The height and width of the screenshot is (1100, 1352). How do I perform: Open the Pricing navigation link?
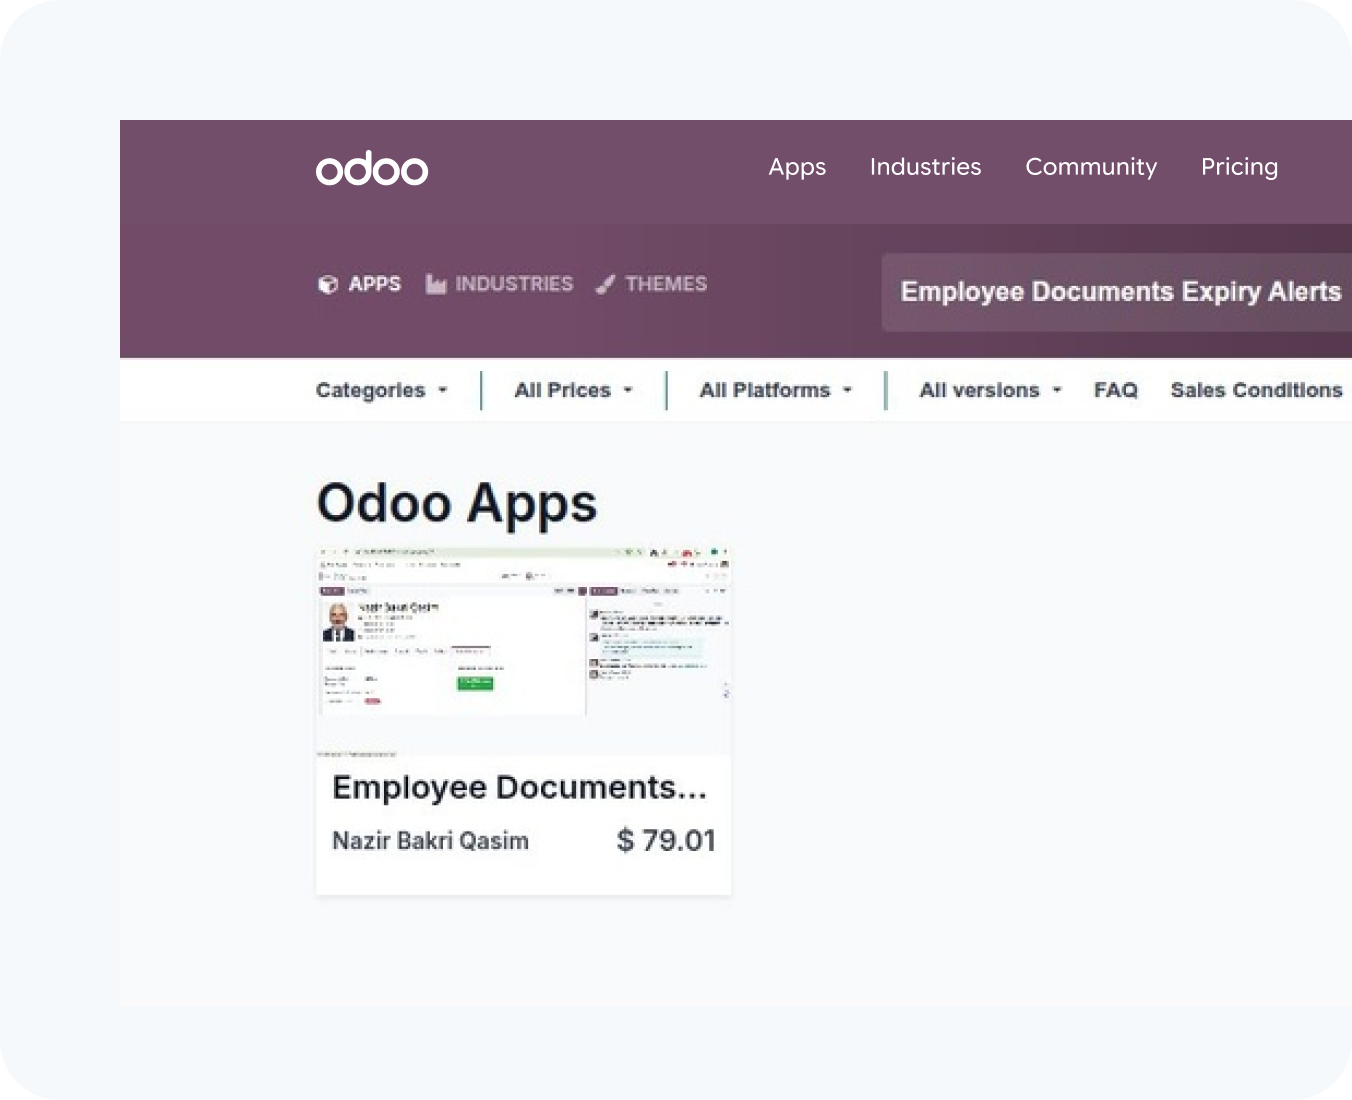coord(1239,167)
